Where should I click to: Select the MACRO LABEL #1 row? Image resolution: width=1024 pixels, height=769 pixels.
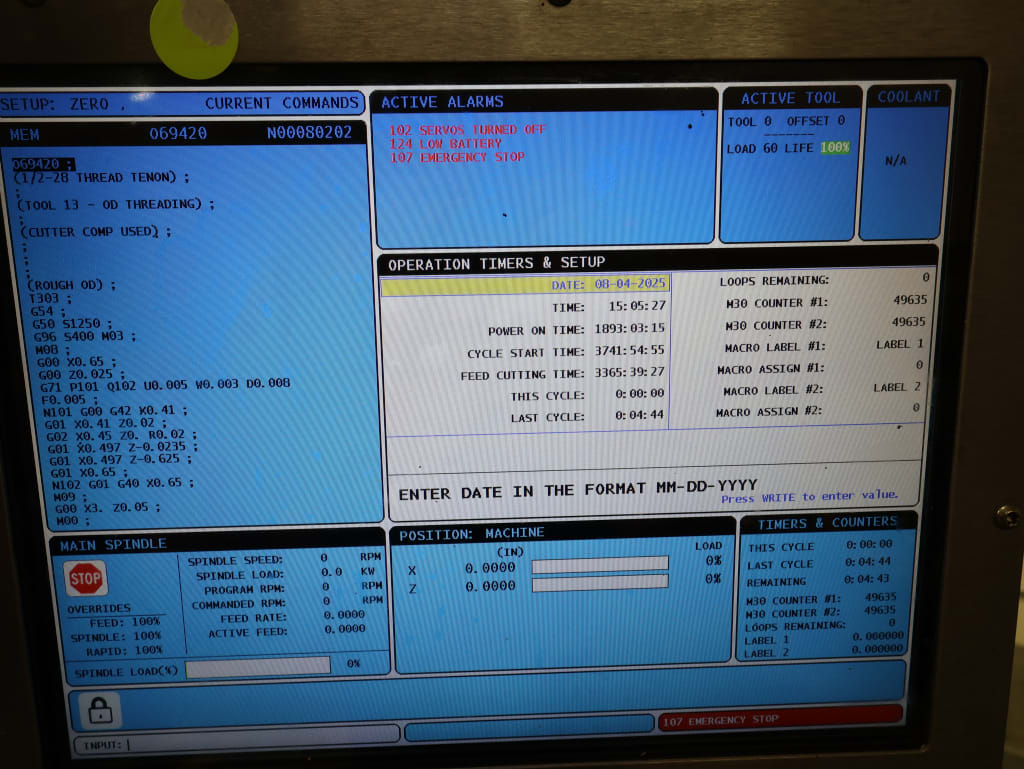(x=824, y=345)
